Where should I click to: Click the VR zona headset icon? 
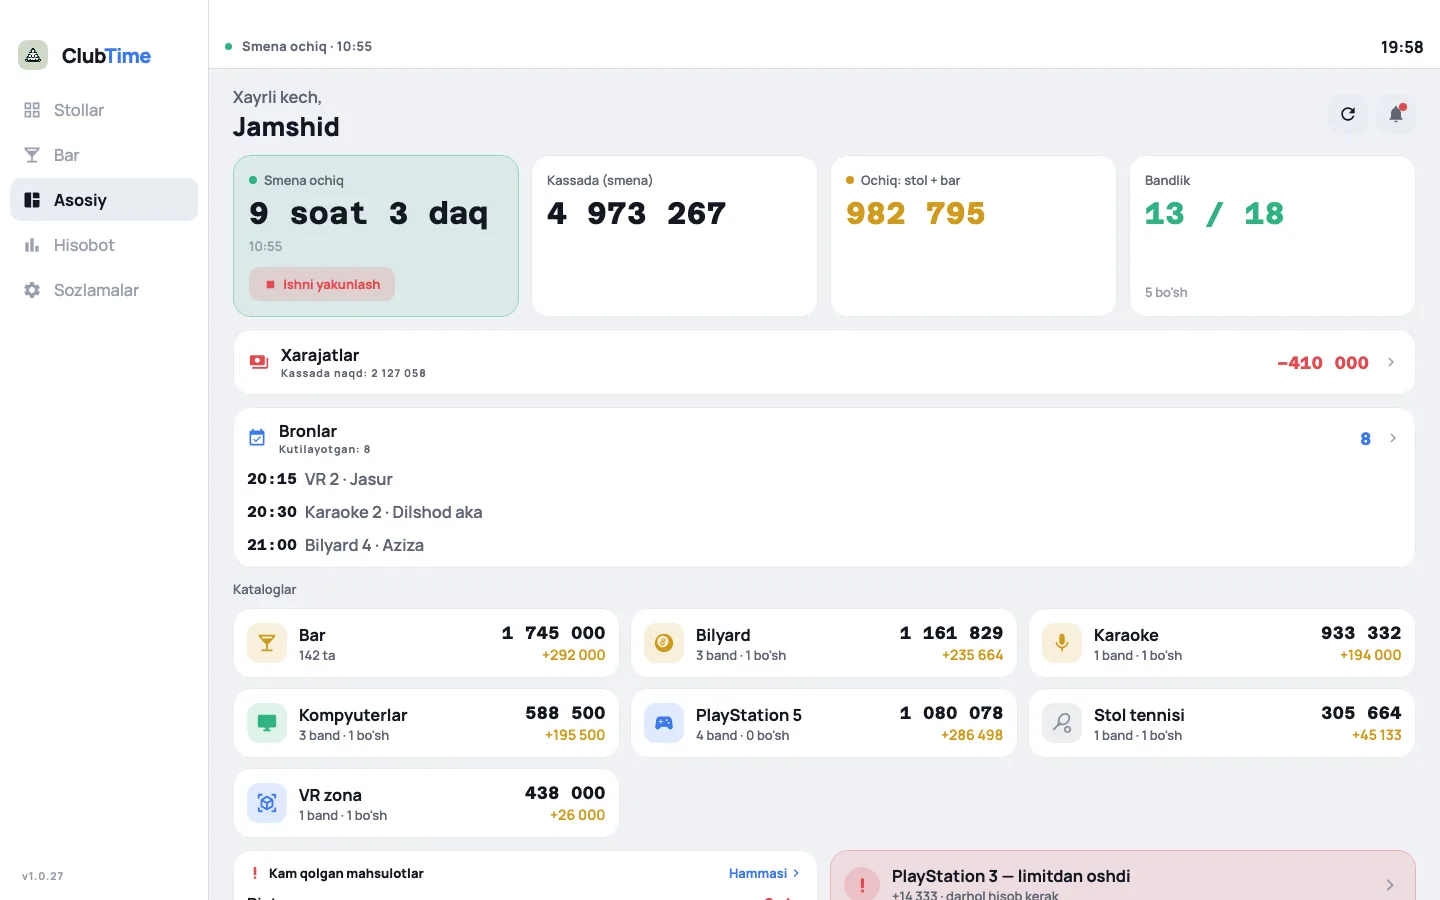click(267, 803)
